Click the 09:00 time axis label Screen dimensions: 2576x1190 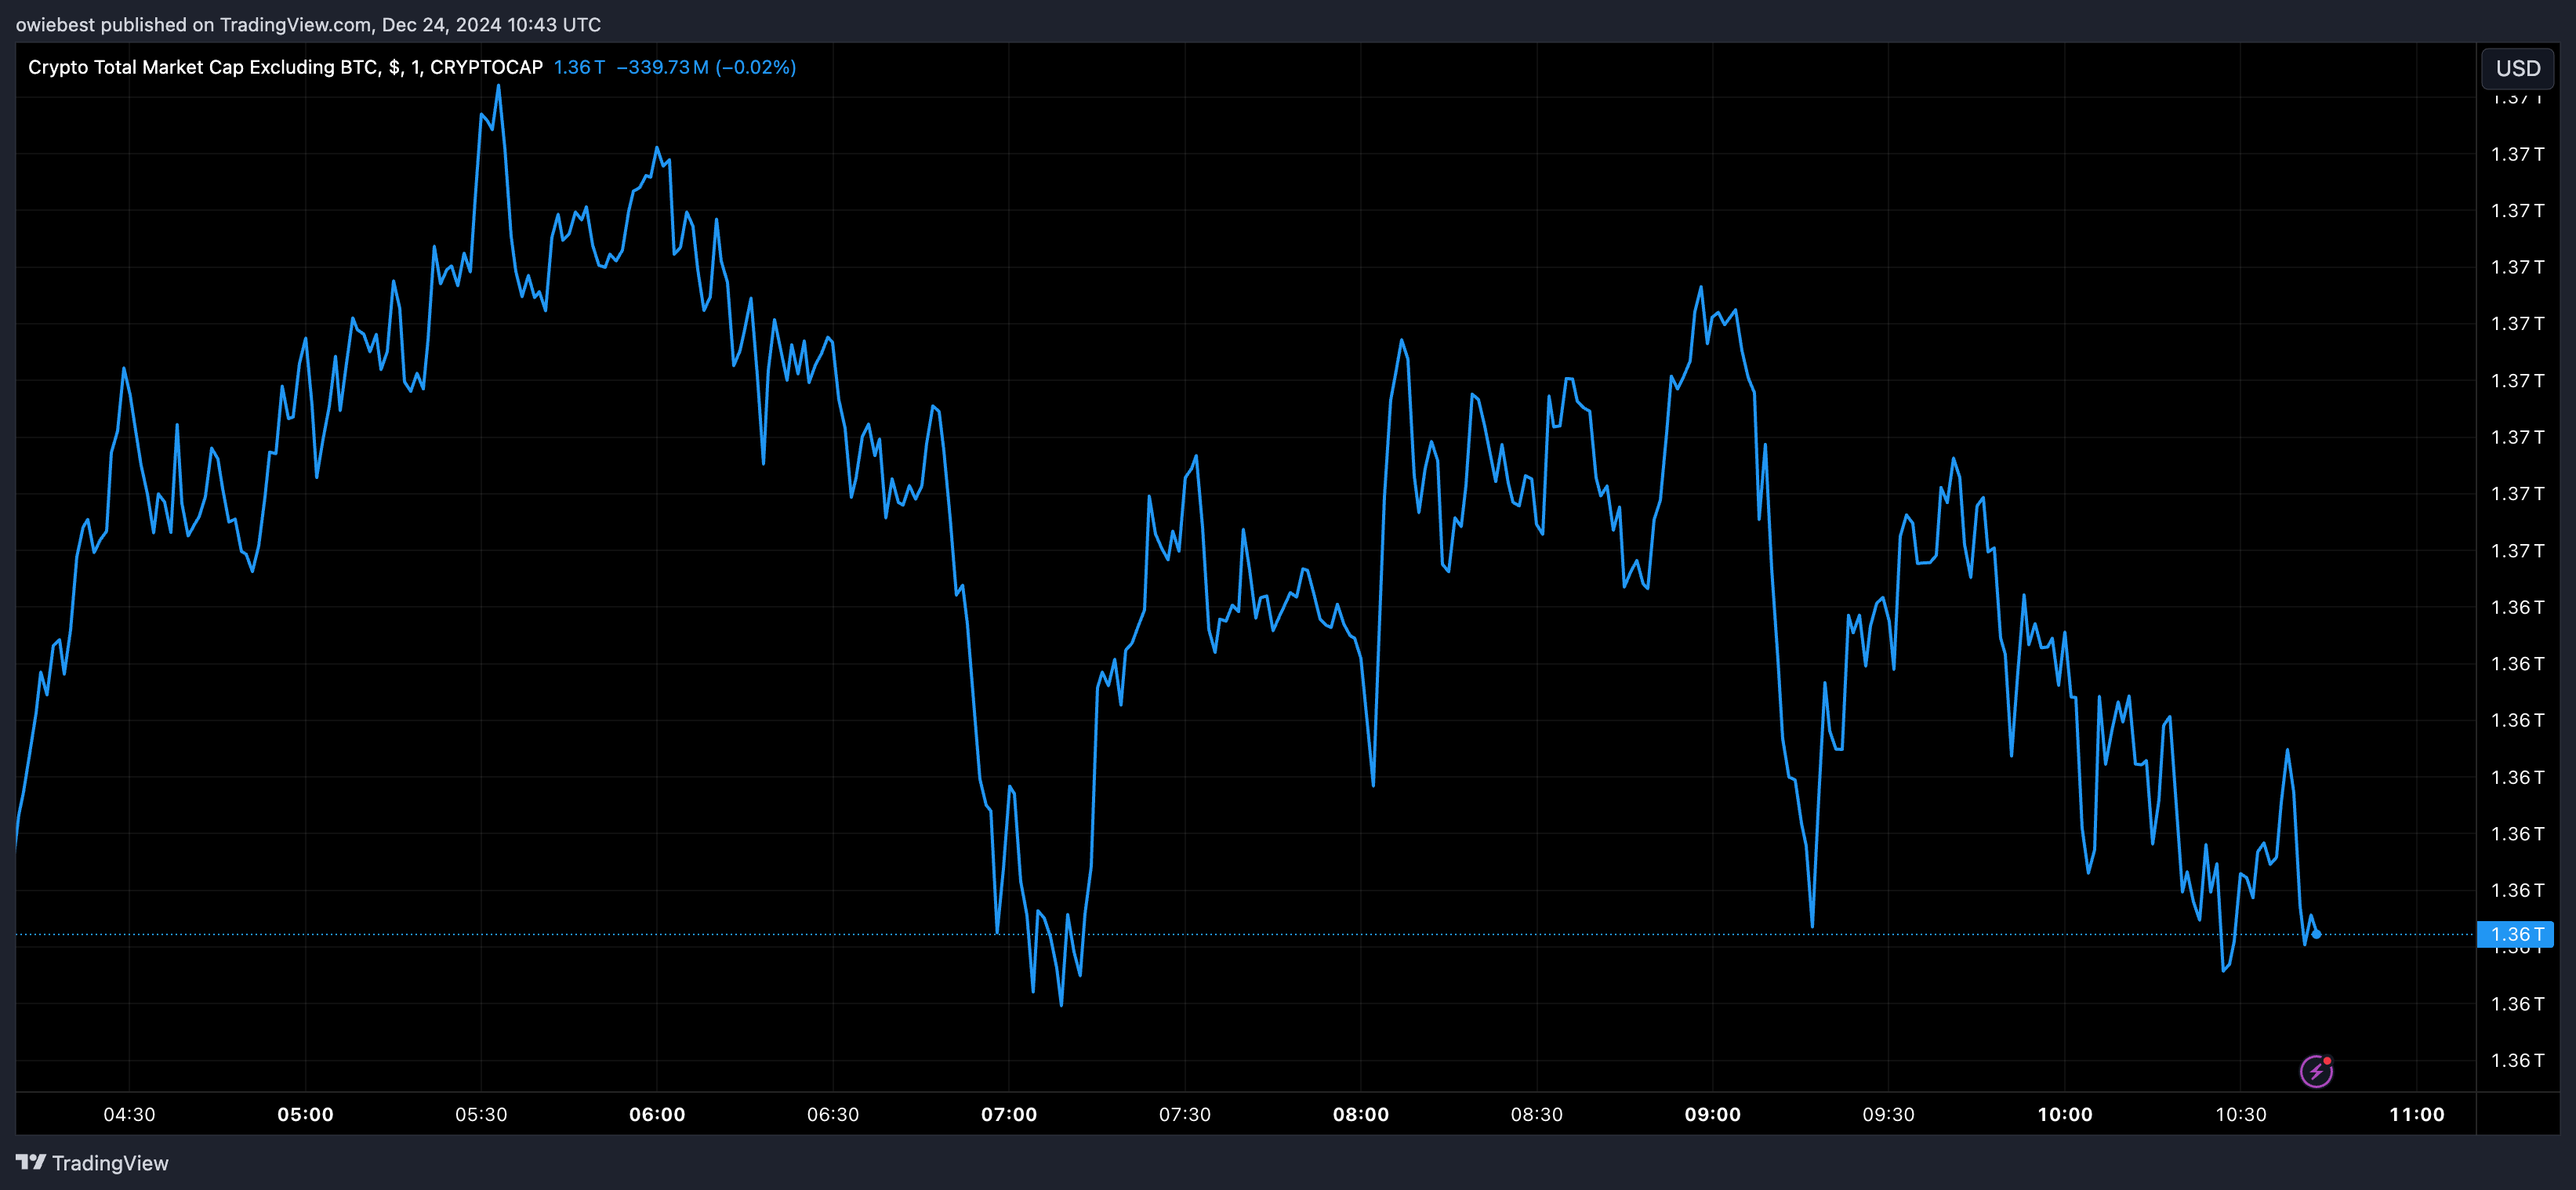tap(1713, 1114)
